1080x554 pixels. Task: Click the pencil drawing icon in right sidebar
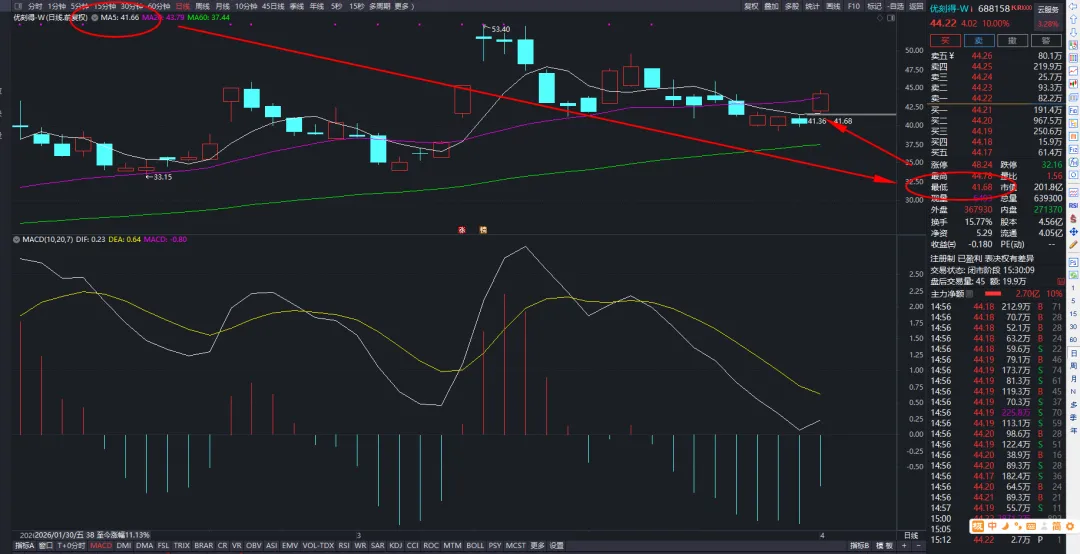[1073, 245]
